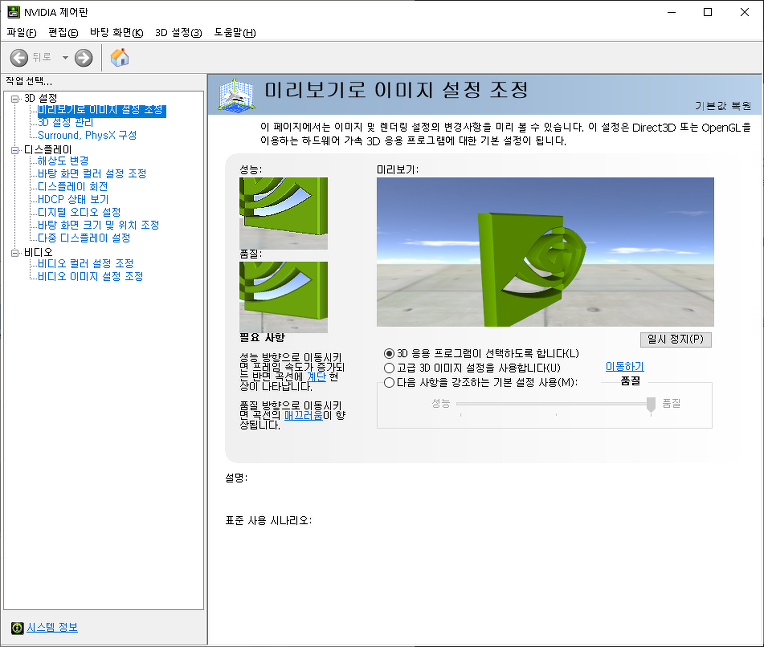
Task: Open 다중 디스플레이 설정 tree item
Action: pyautogui.click(x=84, y=238)
